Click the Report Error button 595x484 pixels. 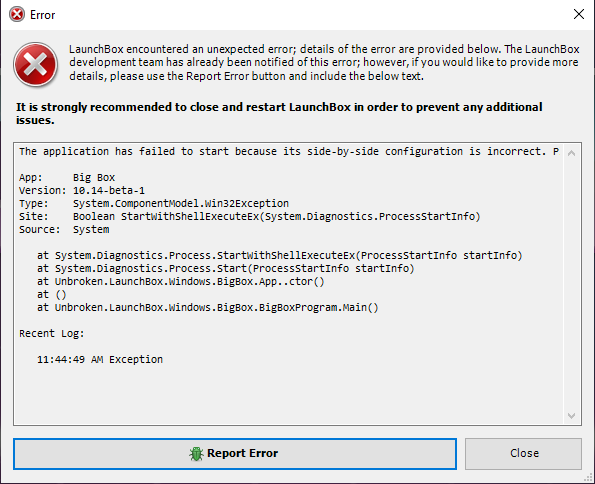[235, 454]
